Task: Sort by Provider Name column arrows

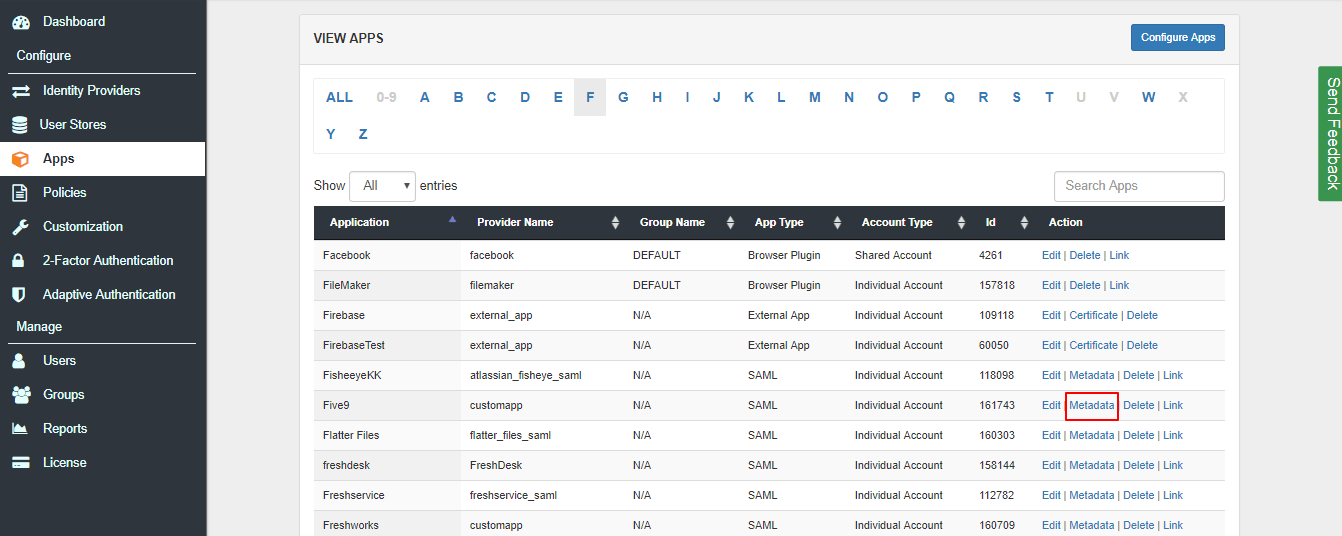Action: (x=615, y=223)
